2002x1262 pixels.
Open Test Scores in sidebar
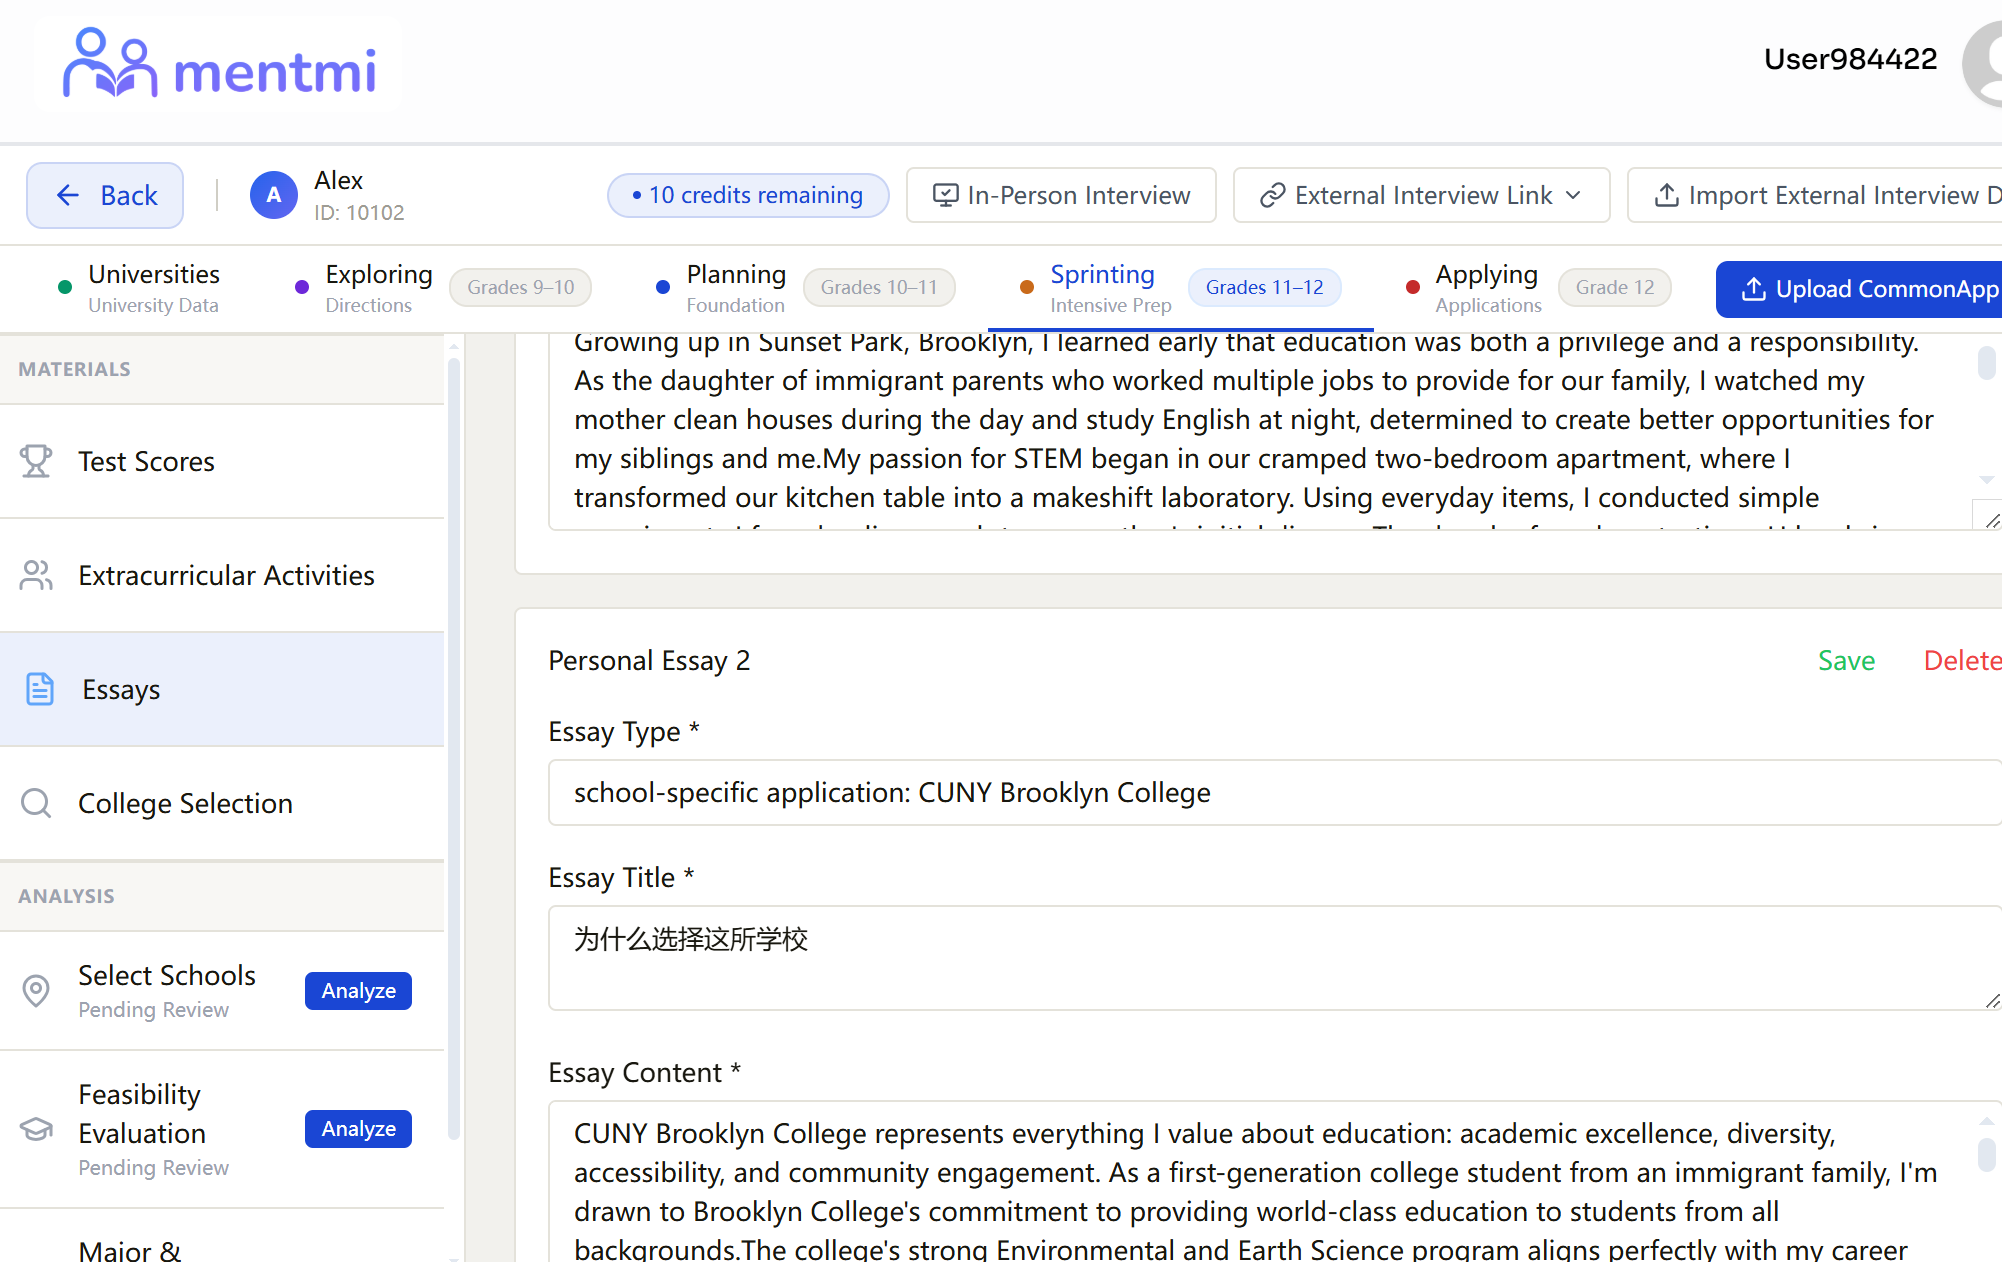point(222,461)
